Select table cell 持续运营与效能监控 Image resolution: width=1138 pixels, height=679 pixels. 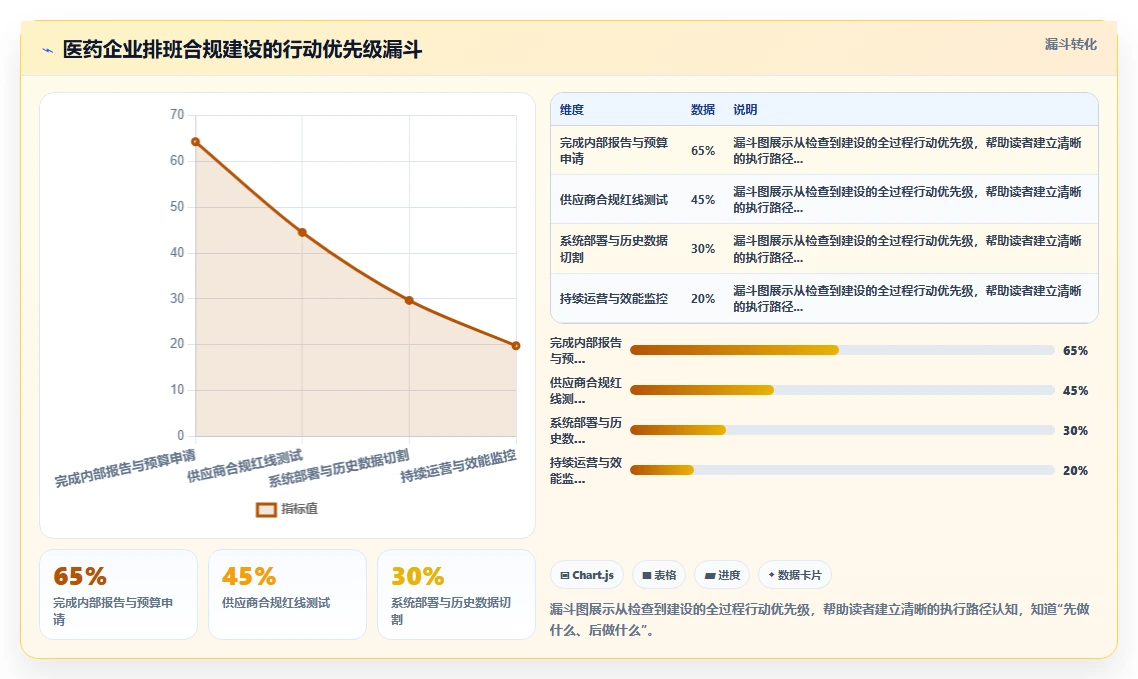pos(614,298)
